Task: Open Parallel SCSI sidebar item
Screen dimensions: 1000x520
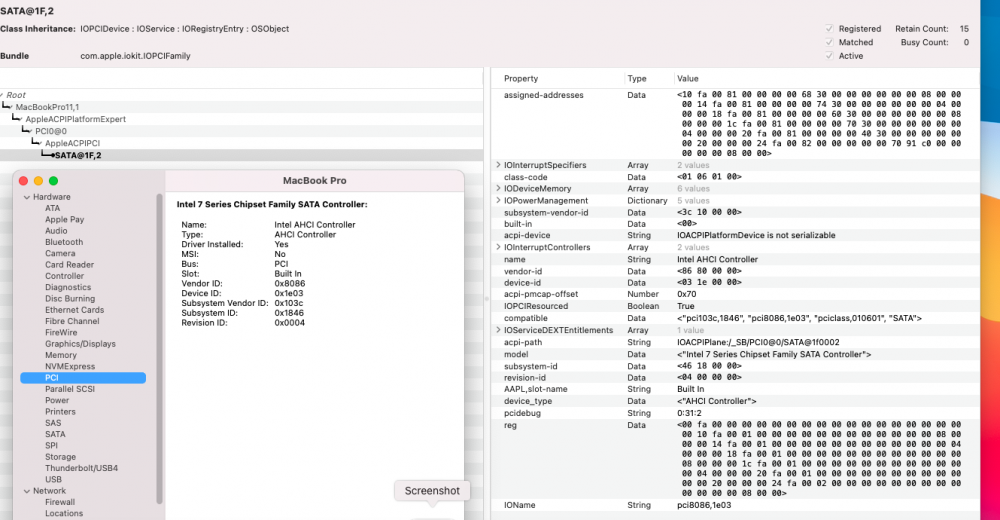Action: [x=70, y=389]
